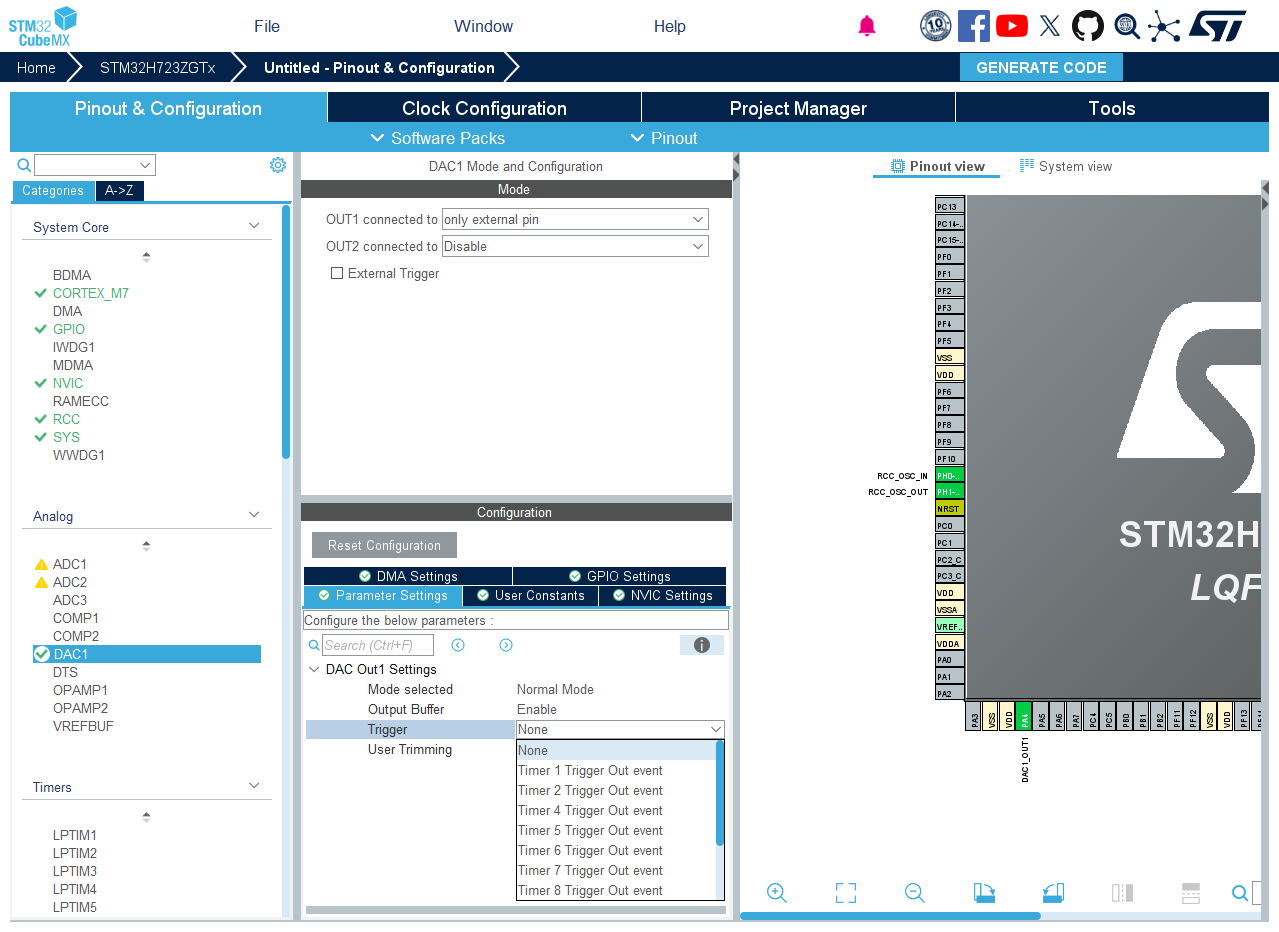Enable the External Trigger checkbox
Image resolution: width=1279 pixels, height=932 pixels.
click(x=337, y=273)
